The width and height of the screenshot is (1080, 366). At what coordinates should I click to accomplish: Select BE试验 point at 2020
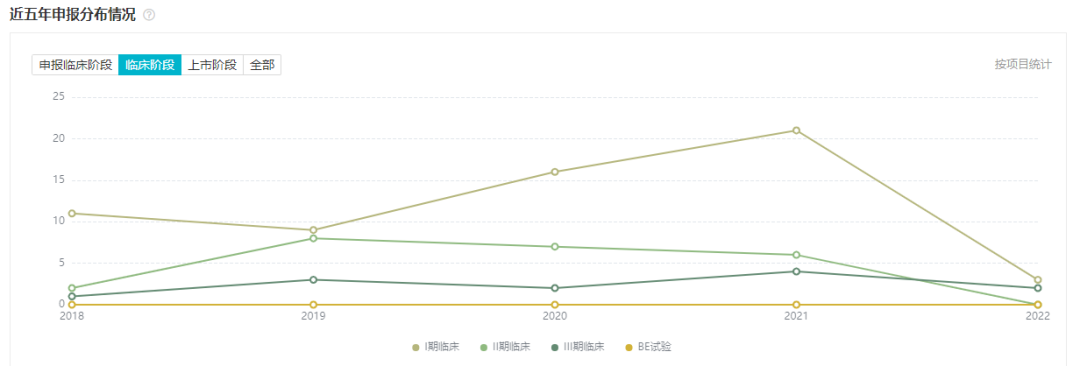(554, 305)
